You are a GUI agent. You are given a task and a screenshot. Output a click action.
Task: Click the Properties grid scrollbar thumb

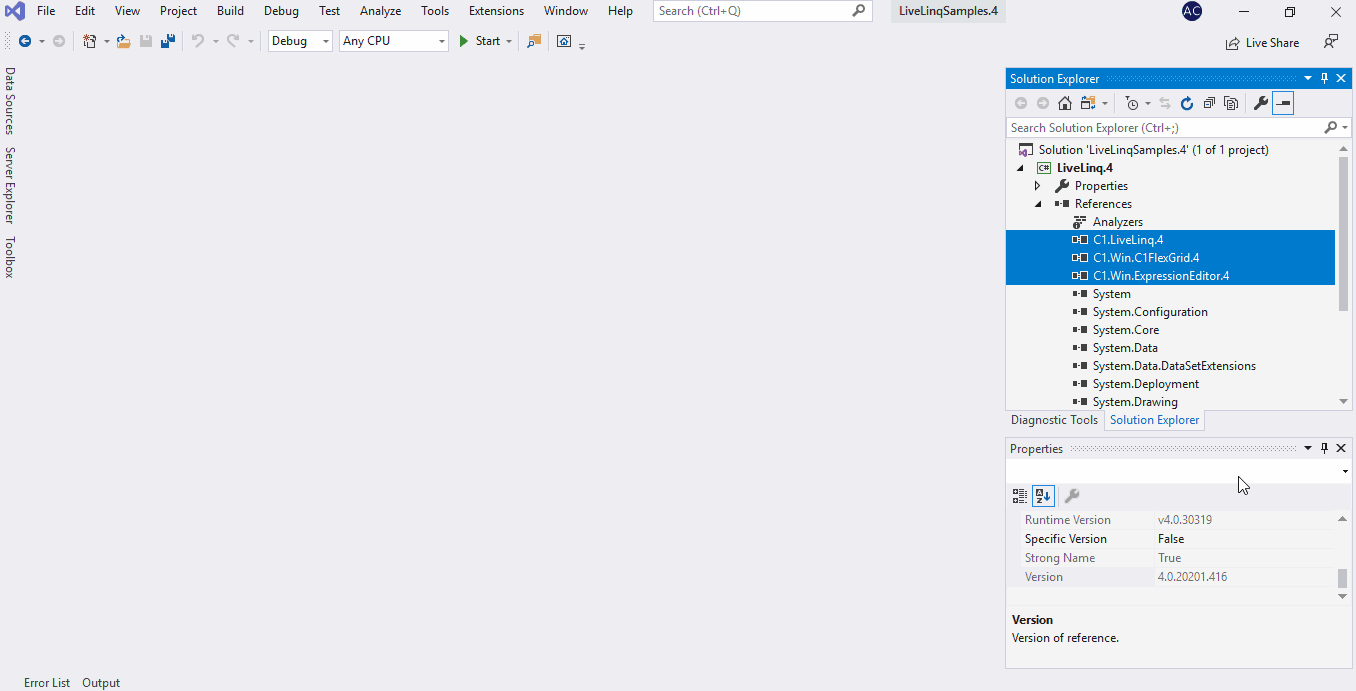(x=1343, y=578)
